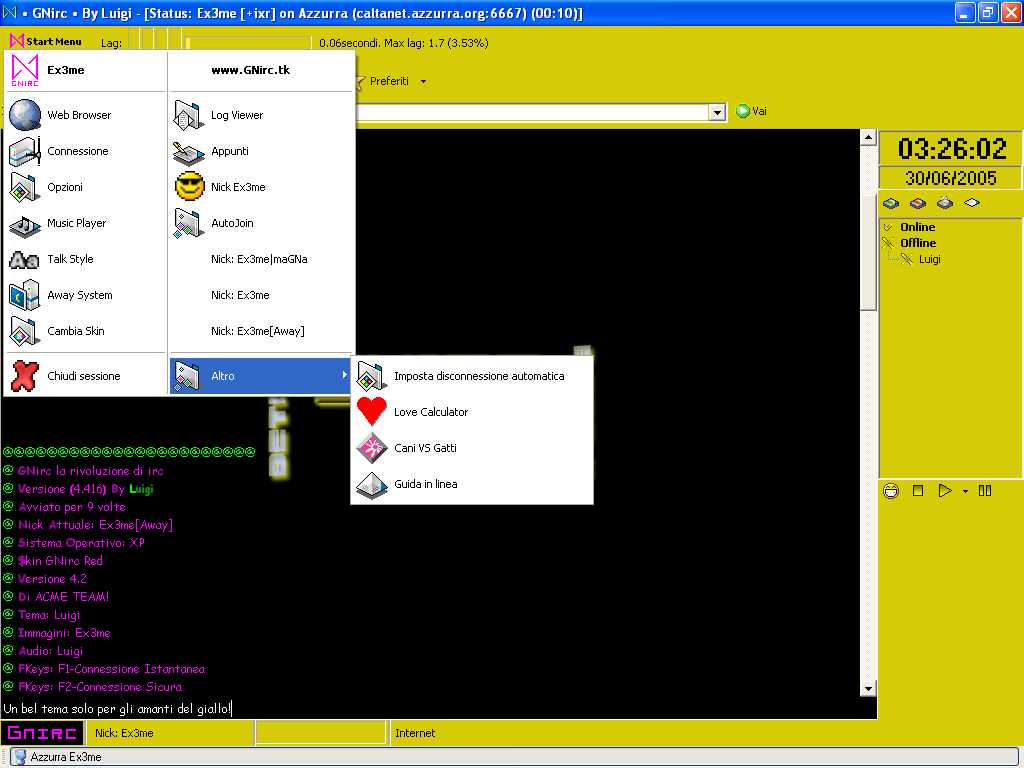Click the Vai go button

[x=752, y=111]
